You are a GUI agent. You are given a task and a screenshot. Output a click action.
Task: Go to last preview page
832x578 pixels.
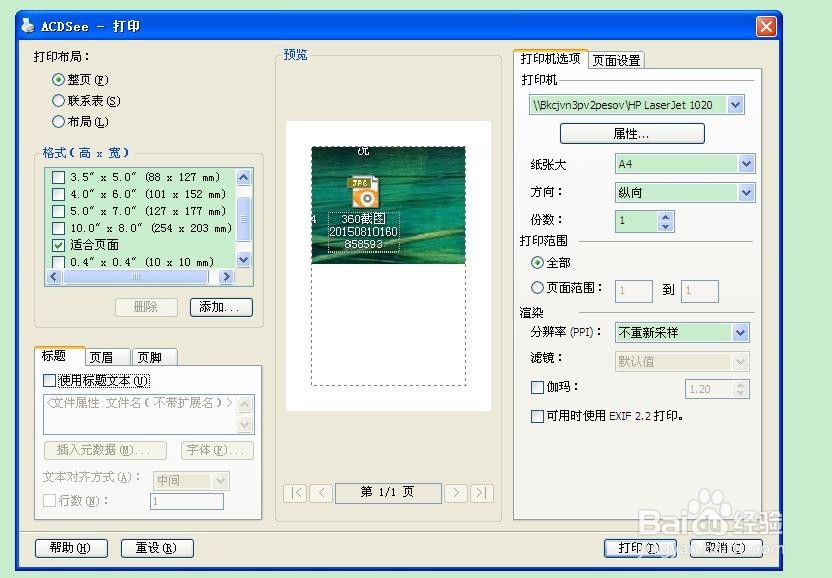coord(482,493)
